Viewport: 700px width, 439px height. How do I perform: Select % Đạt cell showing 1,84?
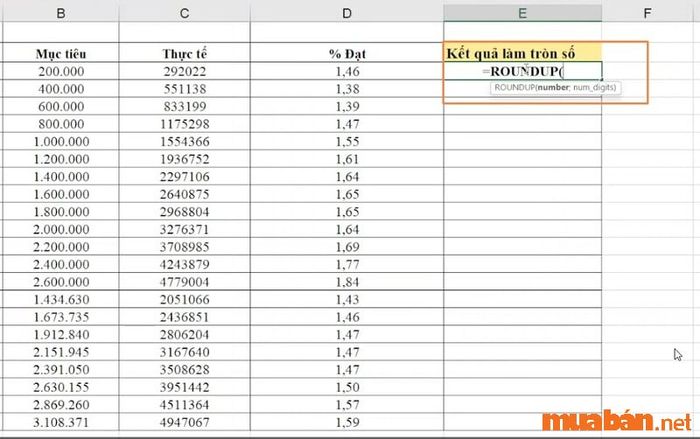pos(347,282)
